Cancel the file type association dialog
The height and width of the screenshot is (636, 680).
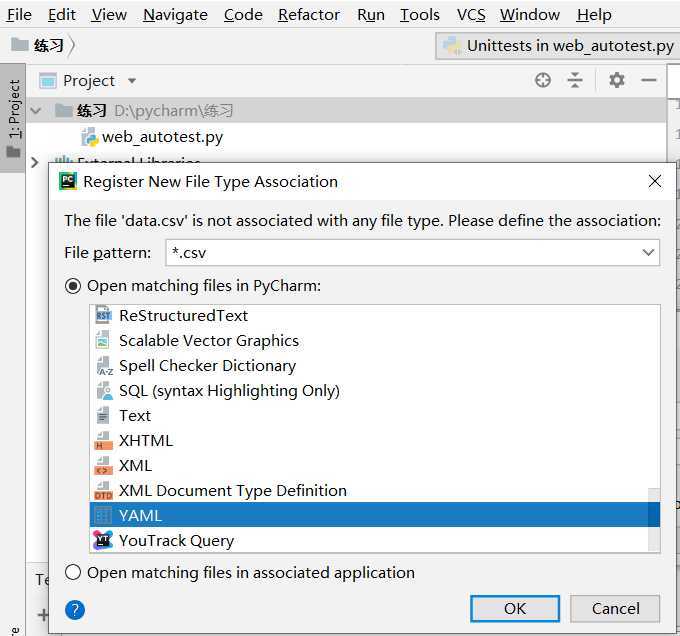tap(615, 609)
